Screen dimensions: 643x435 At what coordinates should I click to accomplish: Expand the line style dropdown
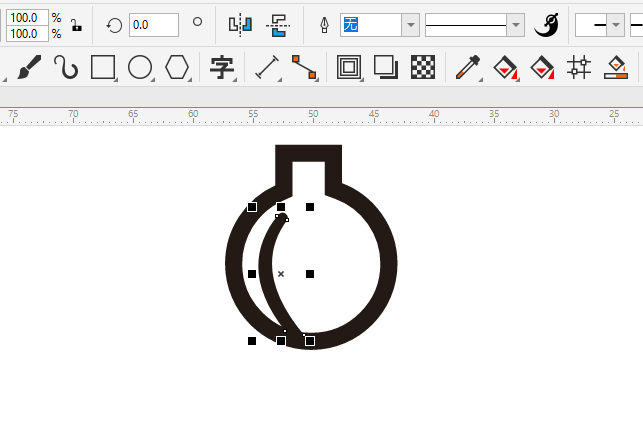pyautogui.click(x=515, y=25)
